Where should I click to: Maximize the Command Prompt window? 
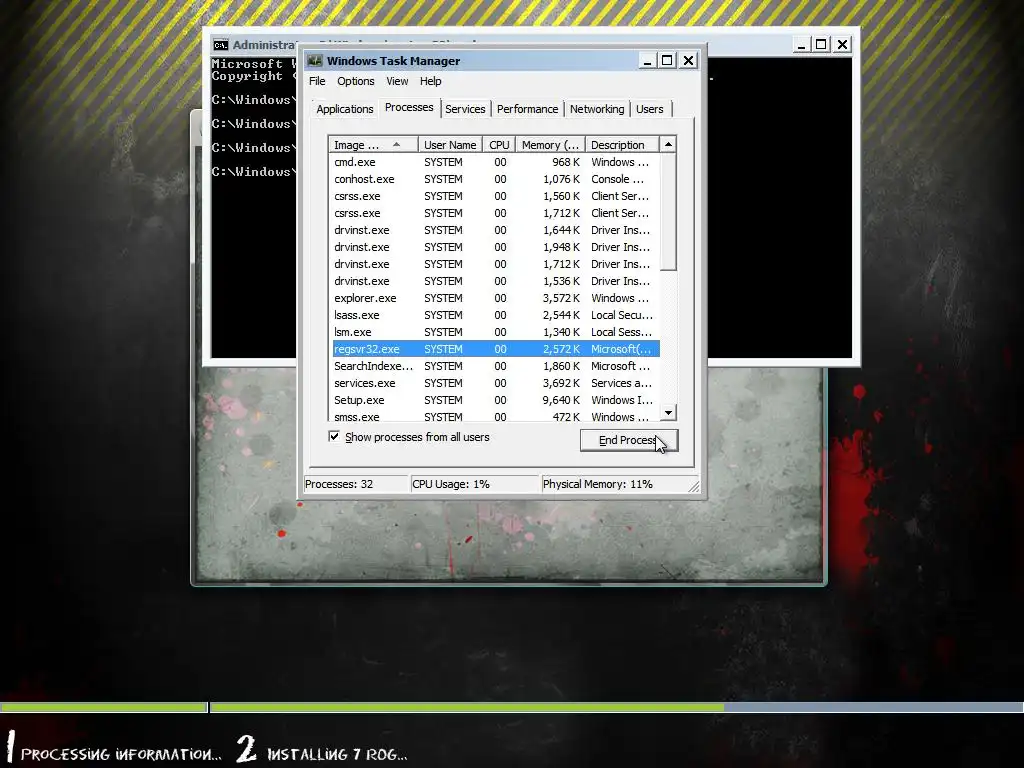point(822,44)
